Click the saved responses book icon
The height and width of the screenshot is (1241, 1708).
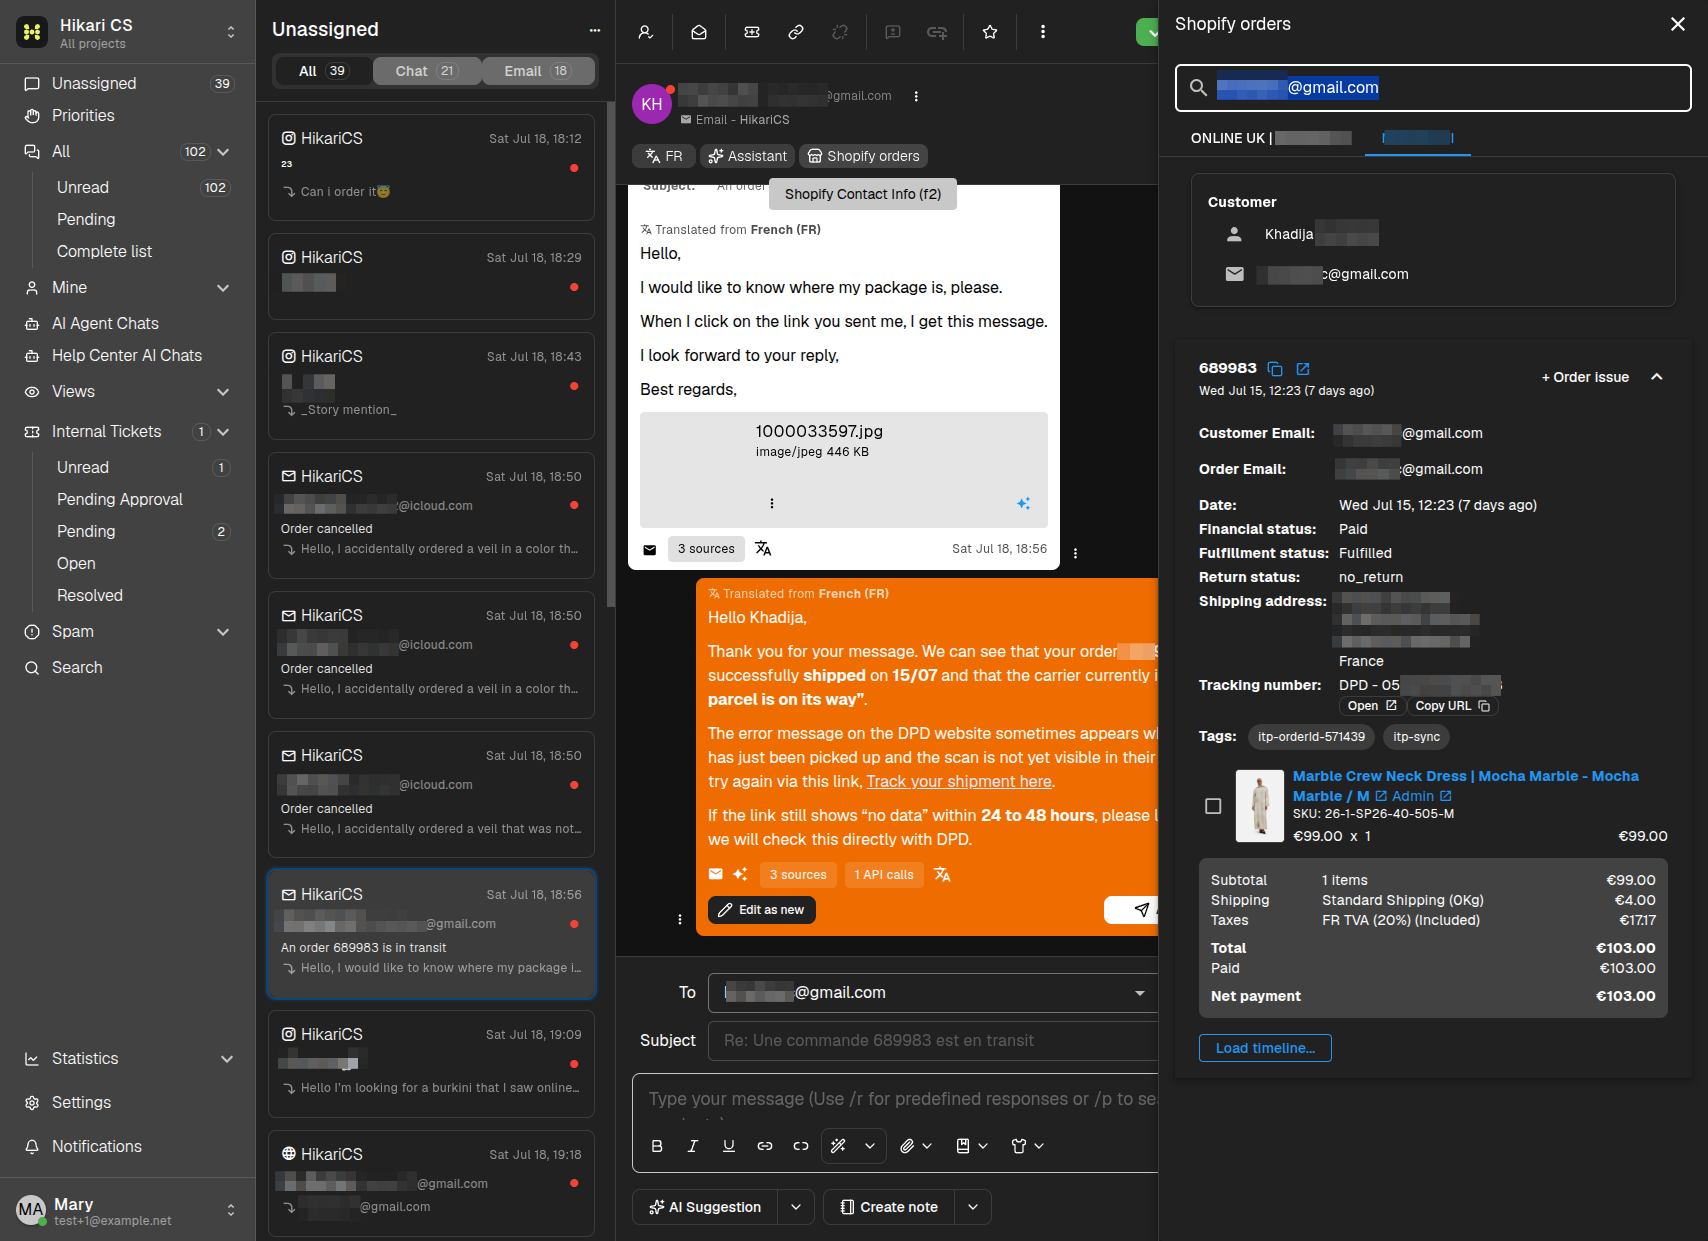(x=963, y=1146)
